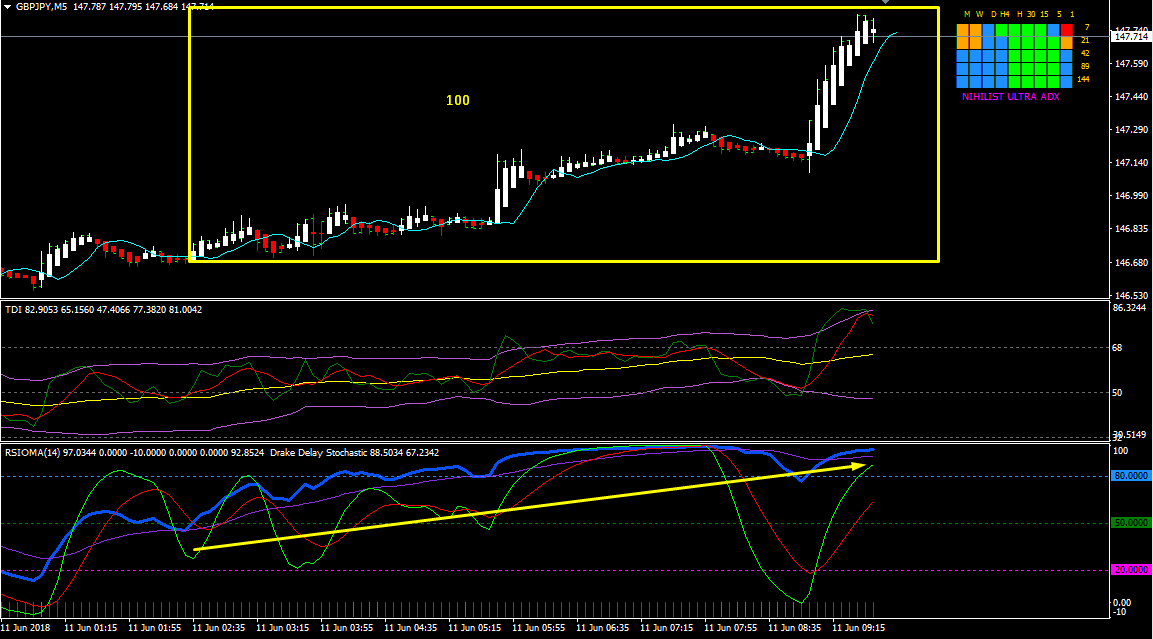The width and height of the screenshot is (1153, 639).
Task: Click the W column header in ADX panel
Action: click(x=979, y=14)
